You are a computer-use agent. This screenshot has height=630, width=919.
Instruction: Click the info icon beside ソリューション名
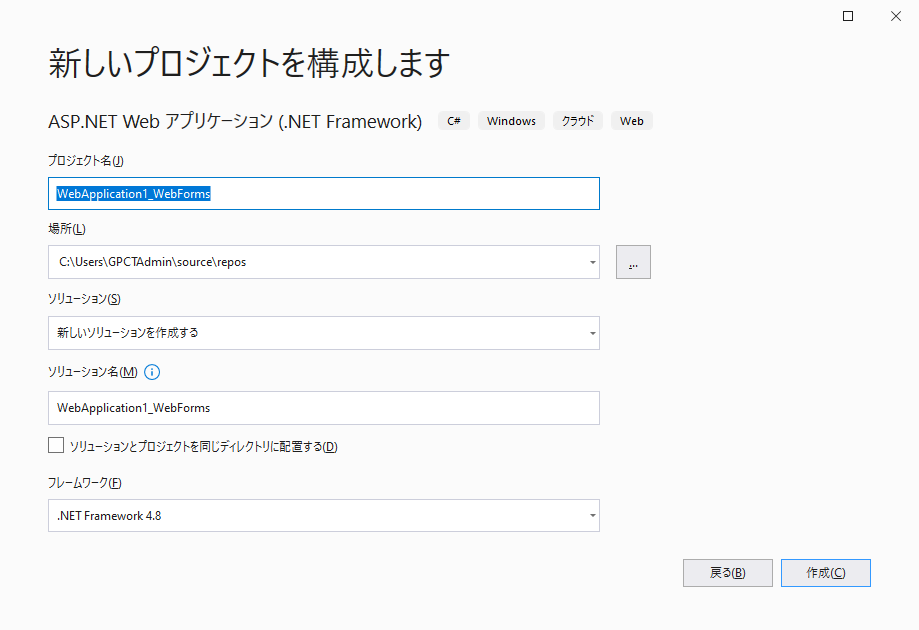[152, 372]
